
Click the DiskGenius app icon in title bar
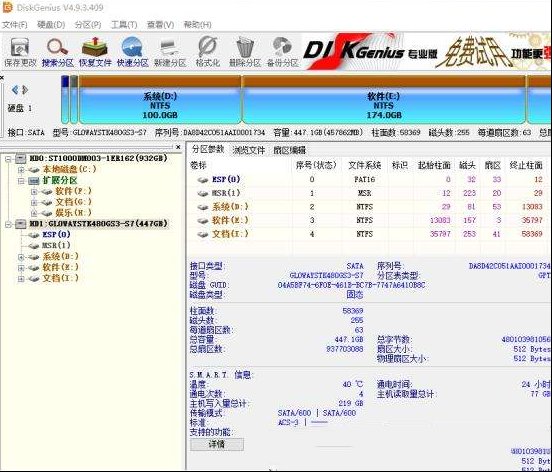pos(7,7)
